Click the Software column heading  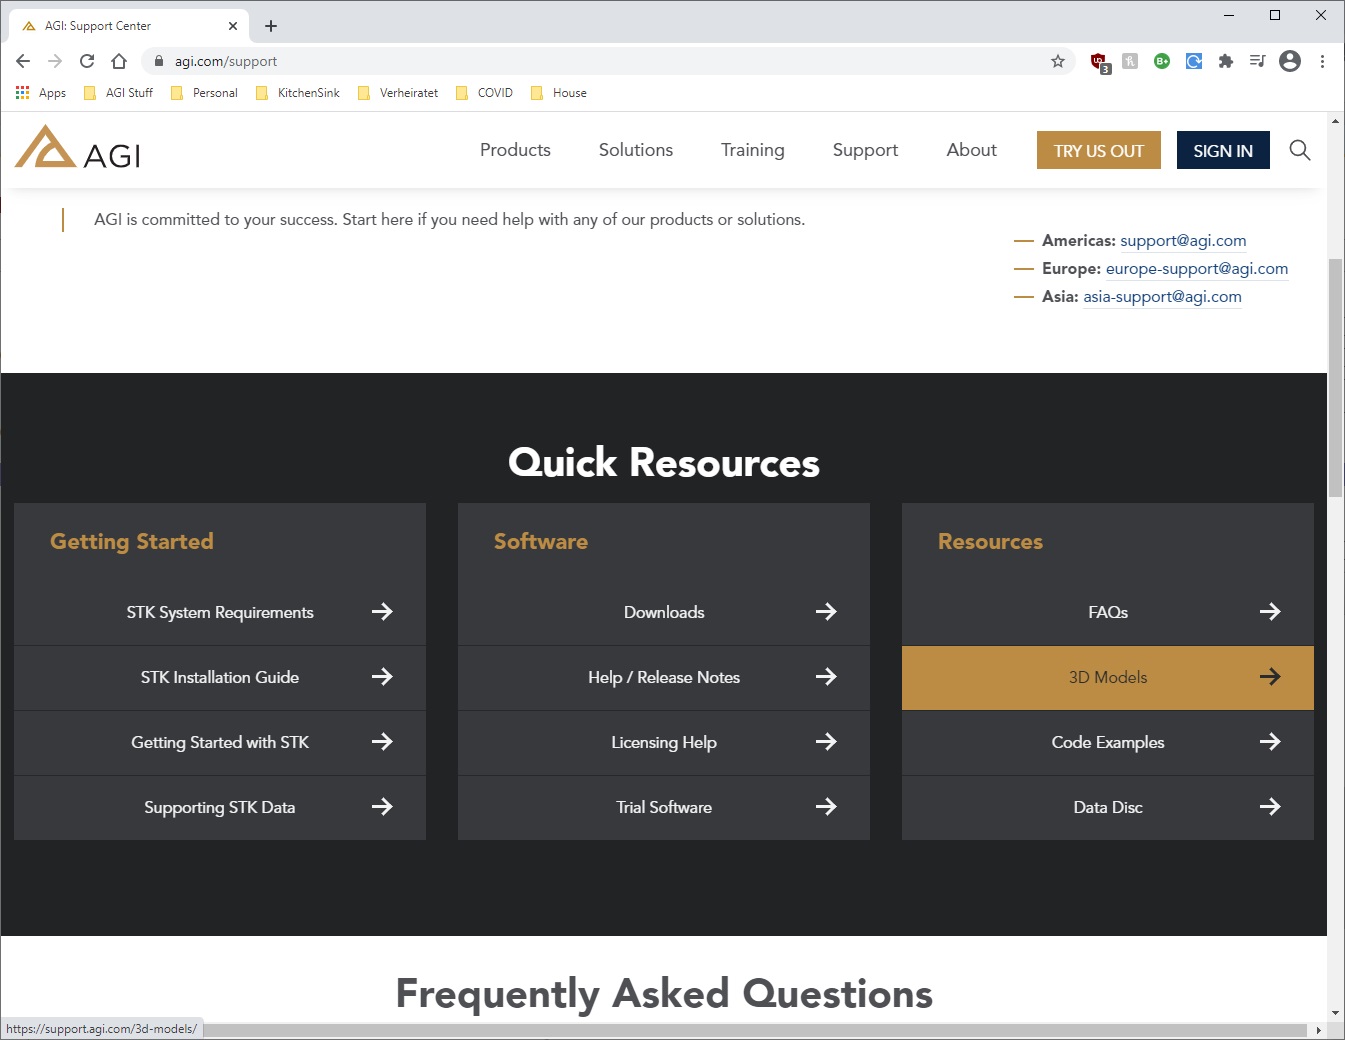coord(541,542)
